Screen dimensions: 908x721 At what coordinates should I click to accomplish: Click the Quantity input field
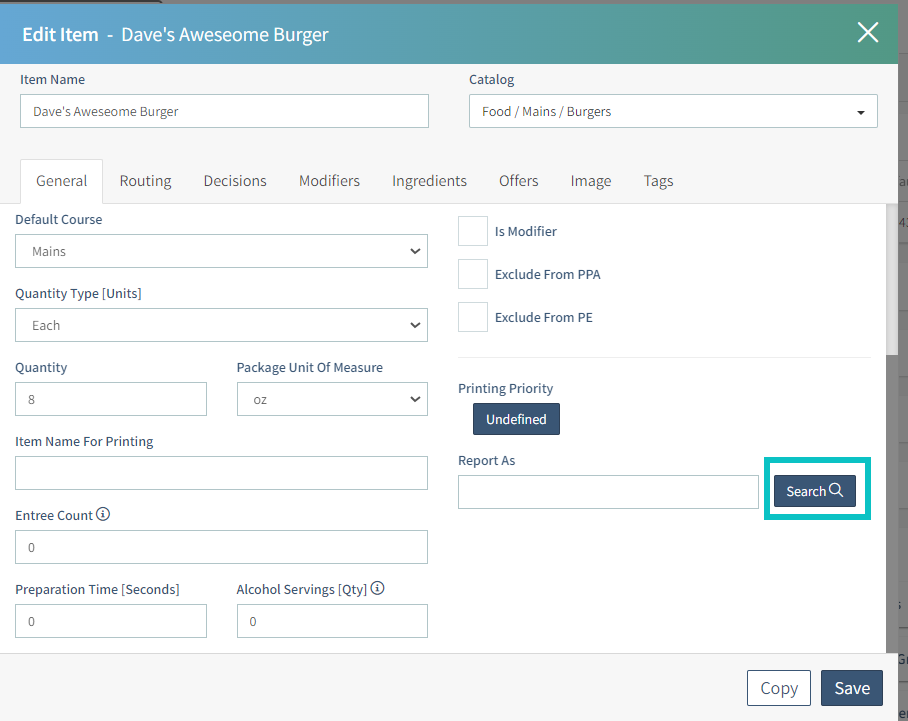pos(111,399)
